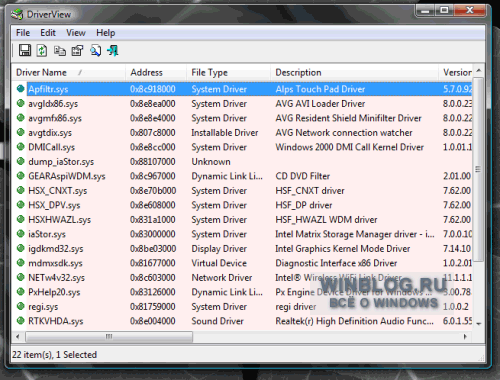Click the address 0x8c918000 cell
This screenshot has height=380, width=500.
tap(153, 89)
